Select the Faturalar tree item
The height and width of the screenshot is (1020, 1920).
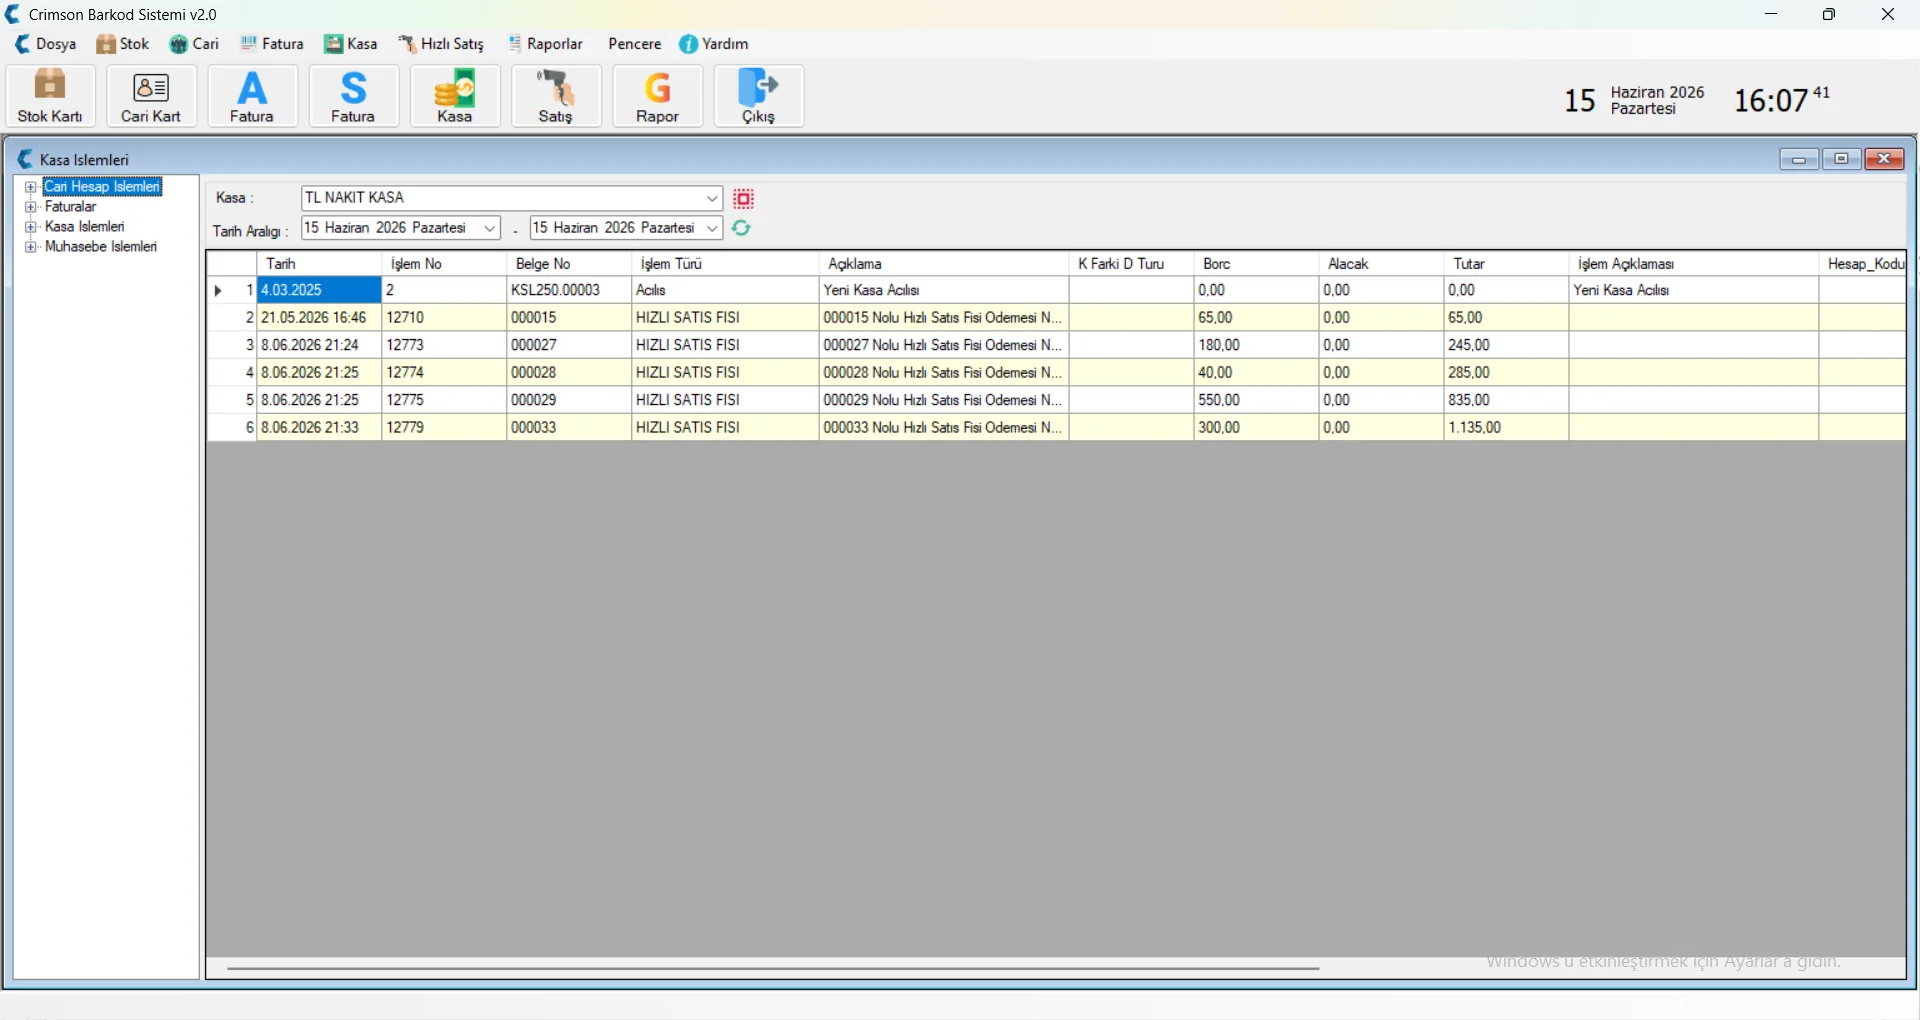(71, 207)
